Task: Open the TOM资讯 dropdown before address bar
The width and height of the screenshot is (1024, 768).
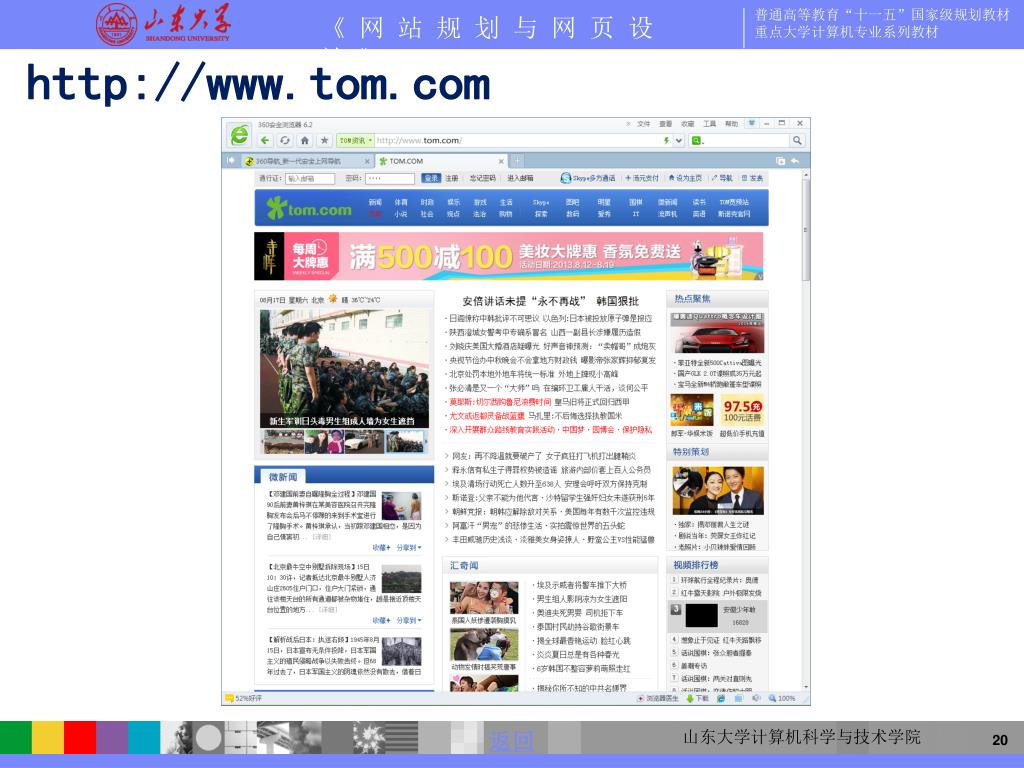Action: click(x=355, y=140)
